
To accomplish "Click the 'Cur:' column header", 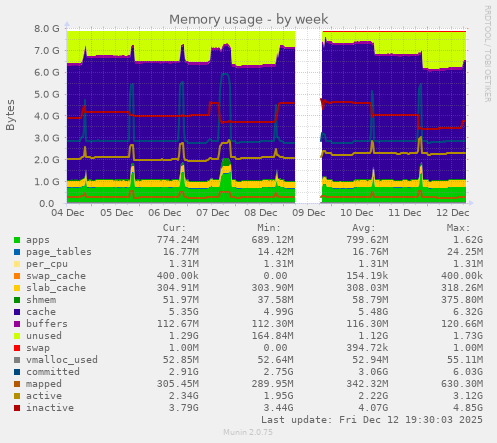I will coord(174,228).
